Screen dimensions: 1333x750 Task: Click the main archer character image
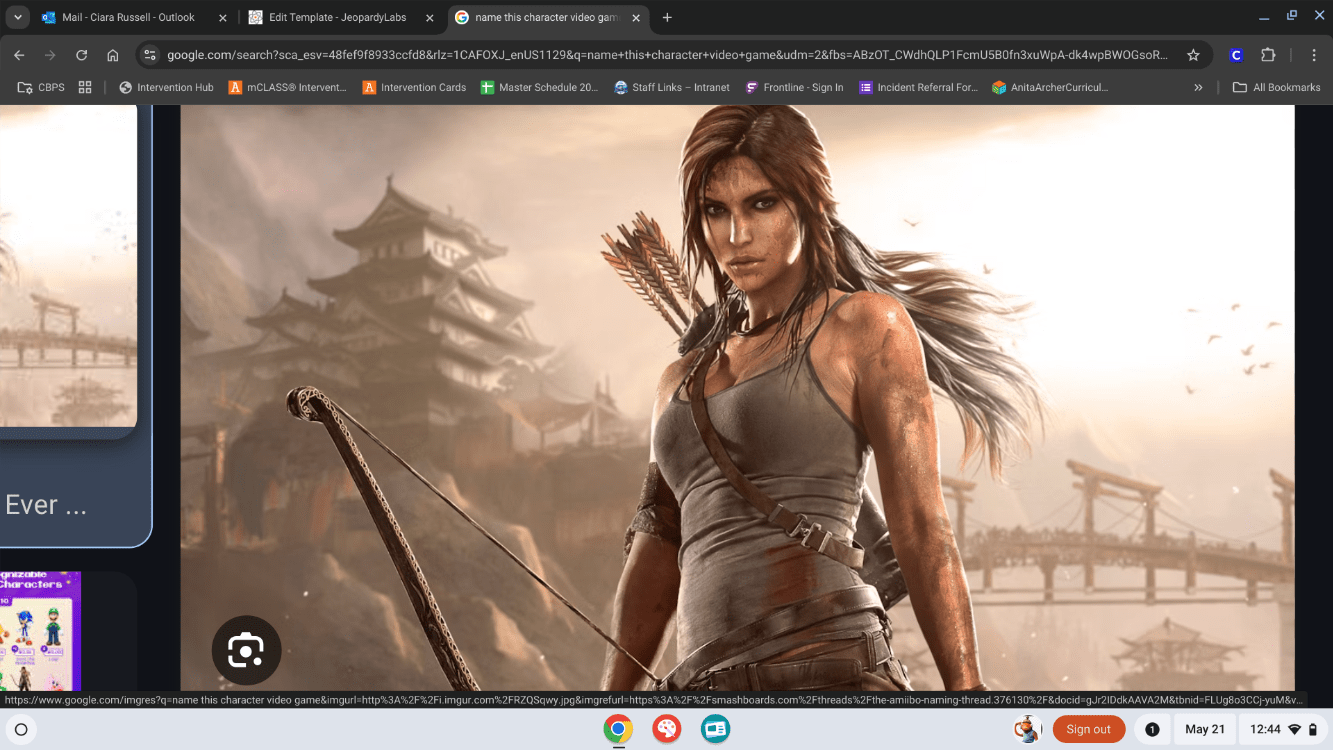(737, 397)
